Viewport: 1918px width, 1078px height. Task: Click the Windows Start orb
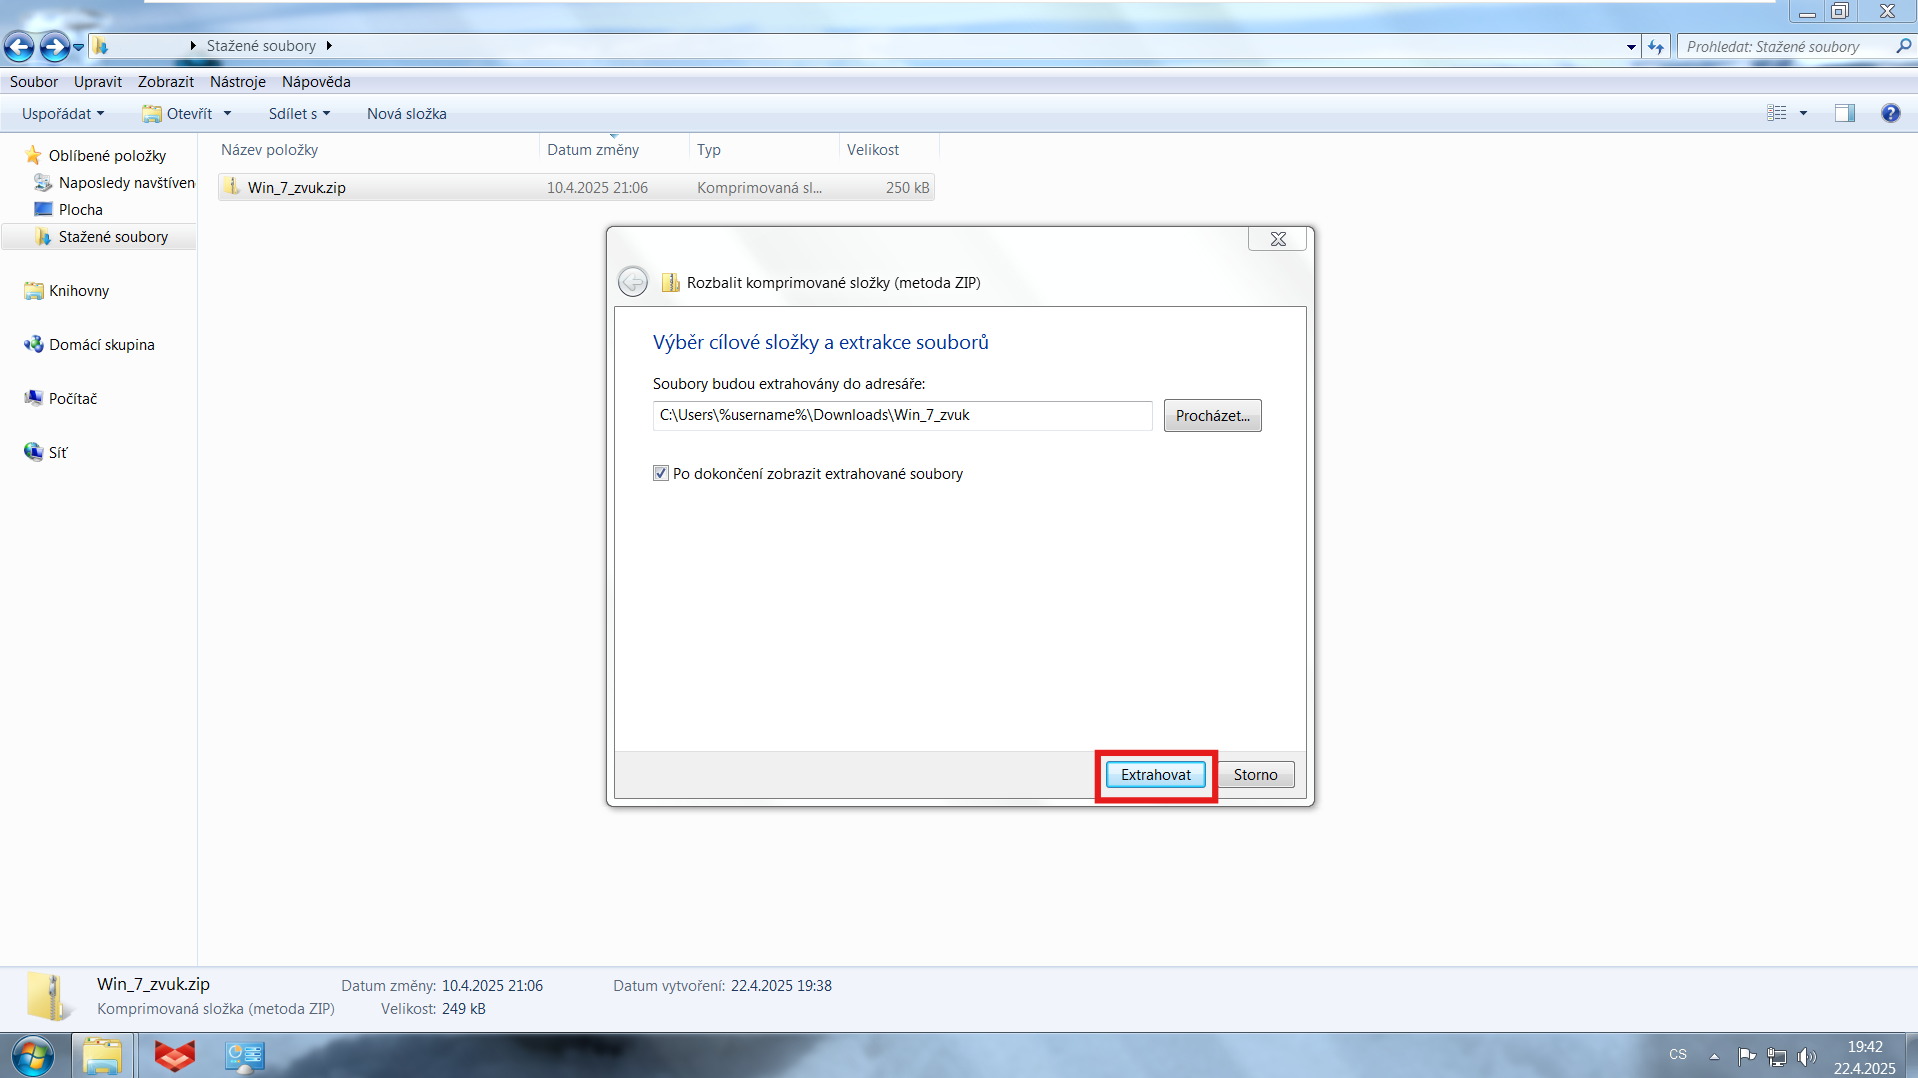point(32,1056)
